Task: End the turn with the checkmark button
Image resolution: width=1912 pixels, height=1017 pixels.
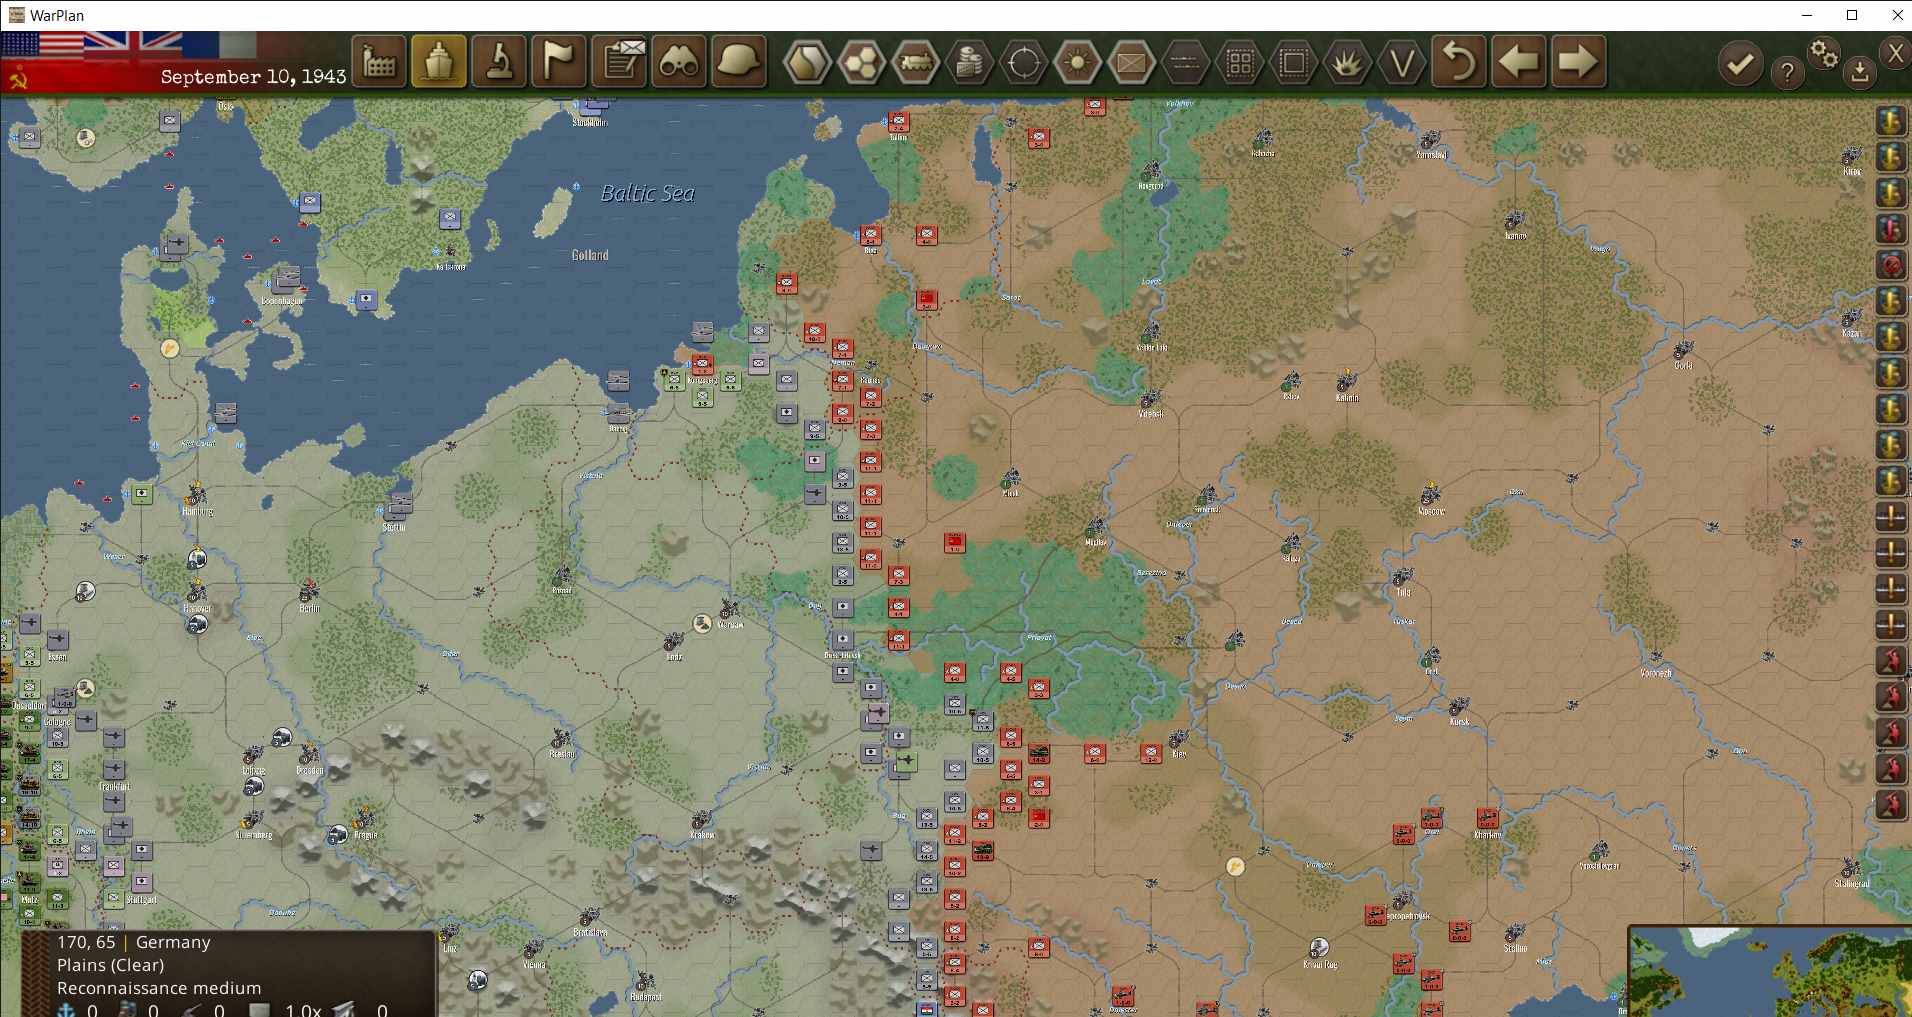Action: tap(1741, 64)
